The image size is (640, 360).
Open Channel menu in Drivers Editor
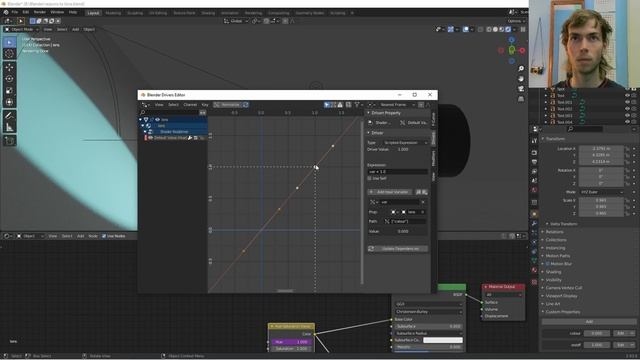(x=190, y=105)
